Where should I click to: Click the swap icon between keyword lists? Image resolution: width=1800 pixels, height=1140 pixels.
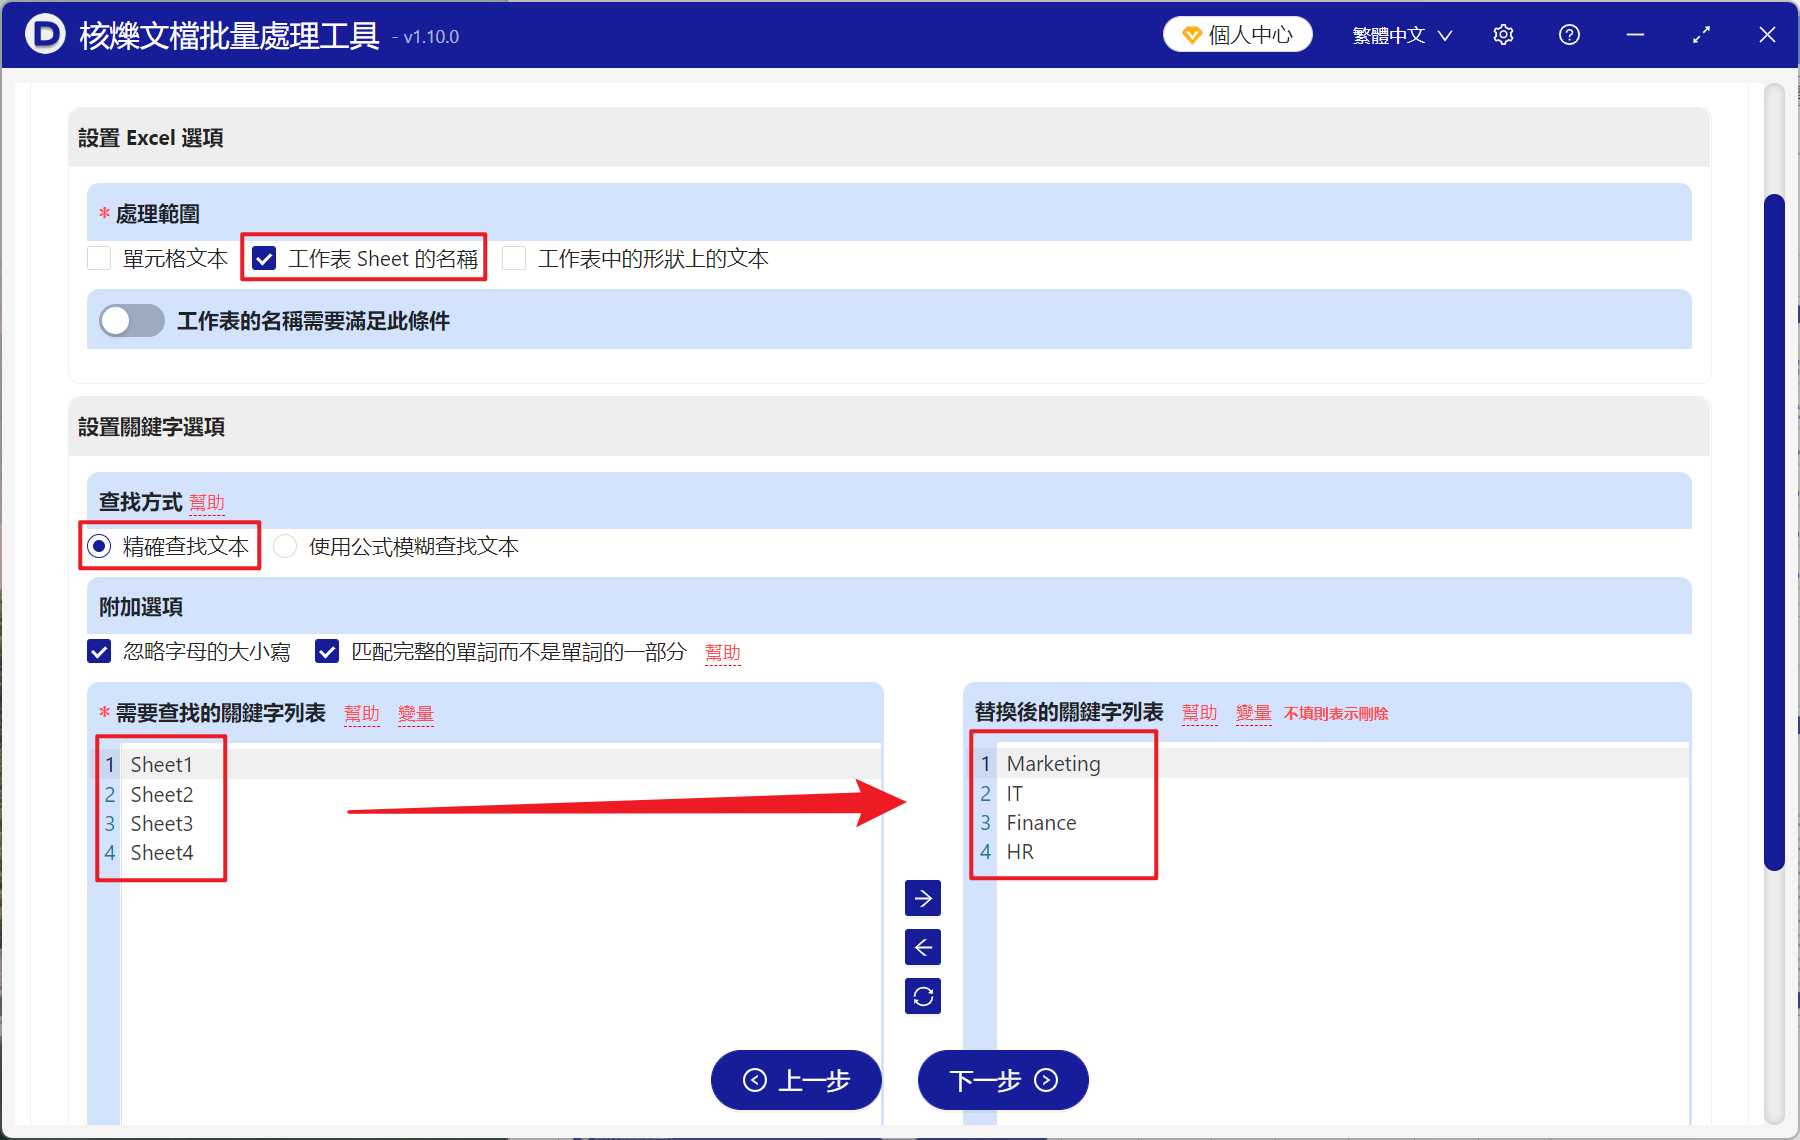pos(922,996)
